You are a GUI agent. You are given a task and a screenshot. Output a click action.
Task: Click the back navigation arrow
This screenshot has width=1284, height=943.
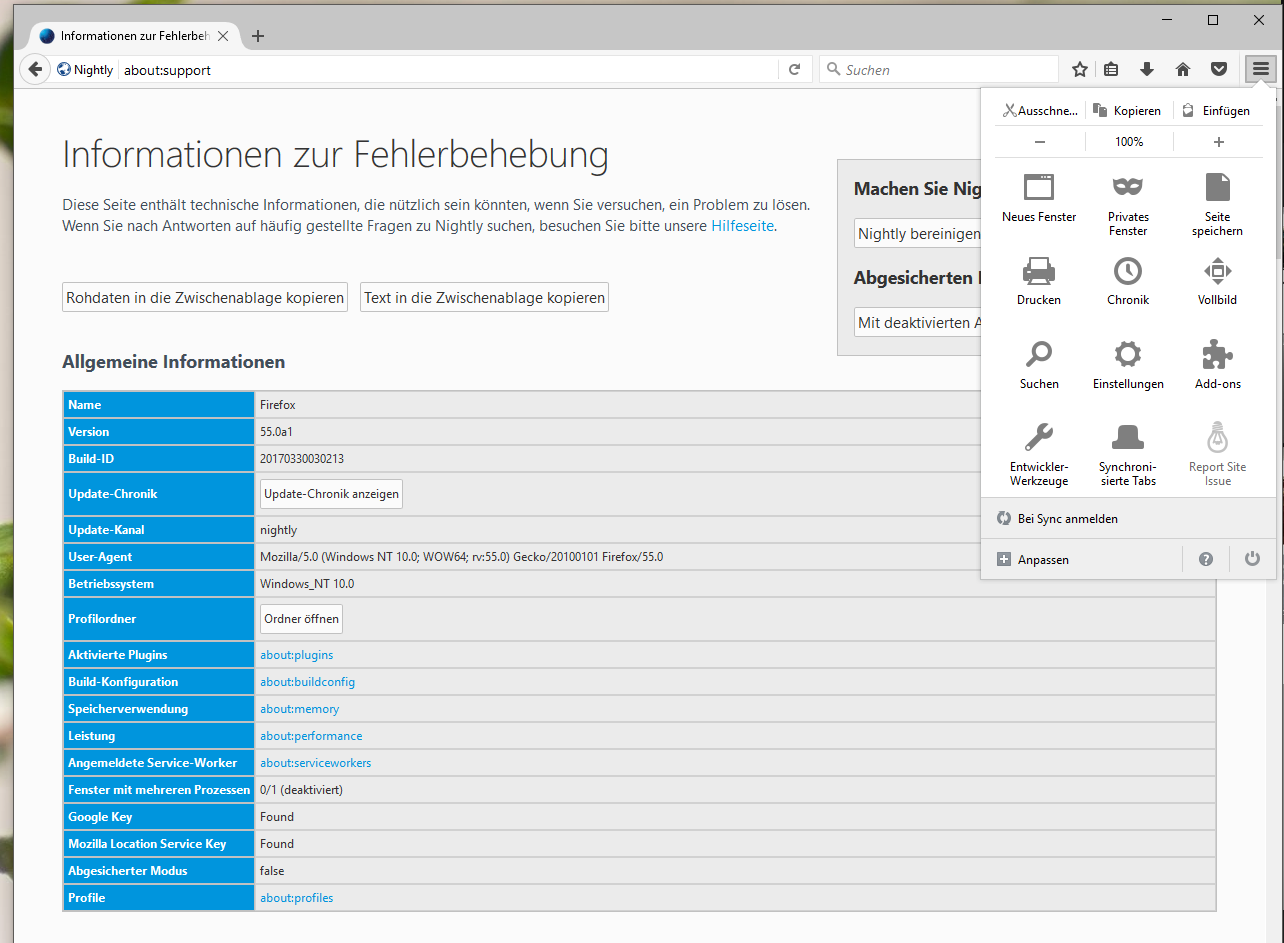35,69
